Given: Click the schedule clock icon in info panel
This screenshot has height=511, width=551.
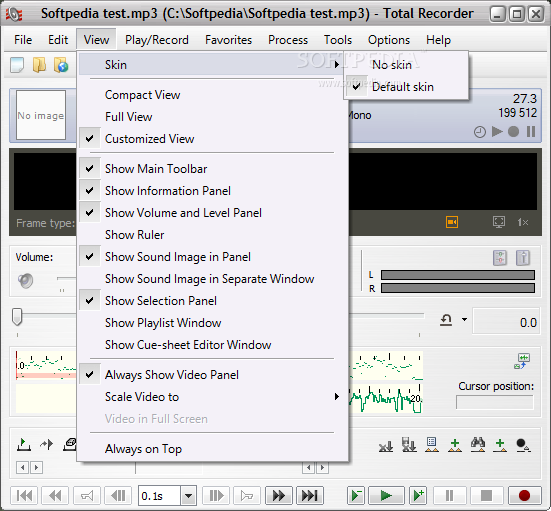Looking at the screenshot, I should coord(480,132).
